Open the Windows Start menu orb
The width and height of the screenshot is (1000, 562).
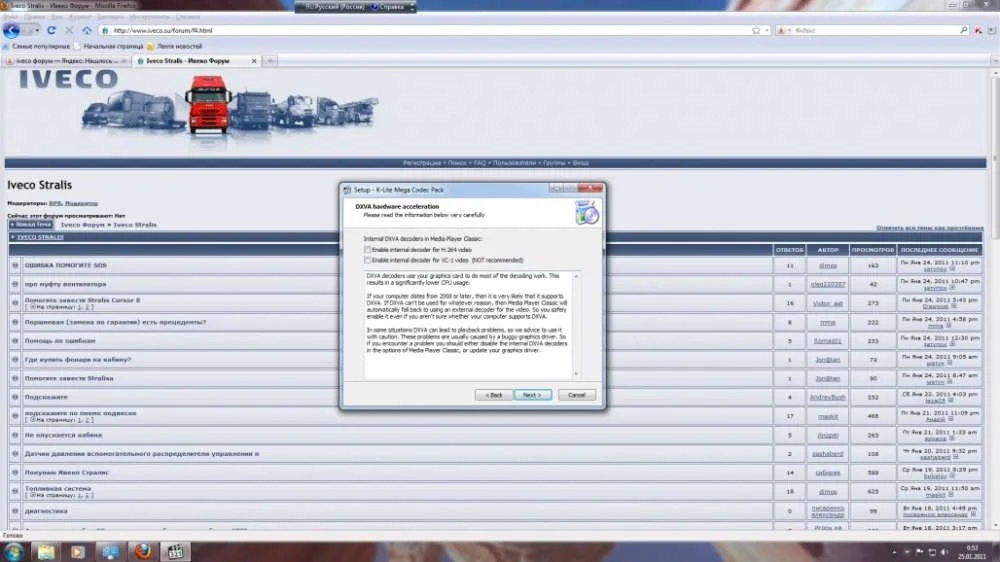click(13, 552)
